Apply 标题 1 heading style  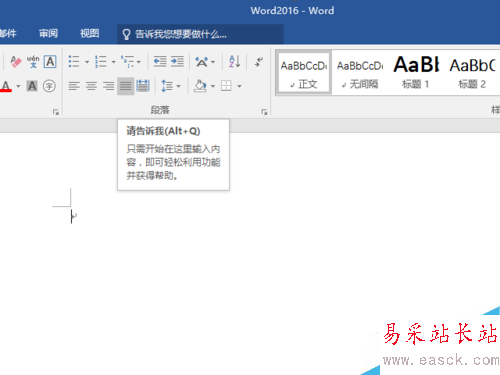(x=416, y=73)
